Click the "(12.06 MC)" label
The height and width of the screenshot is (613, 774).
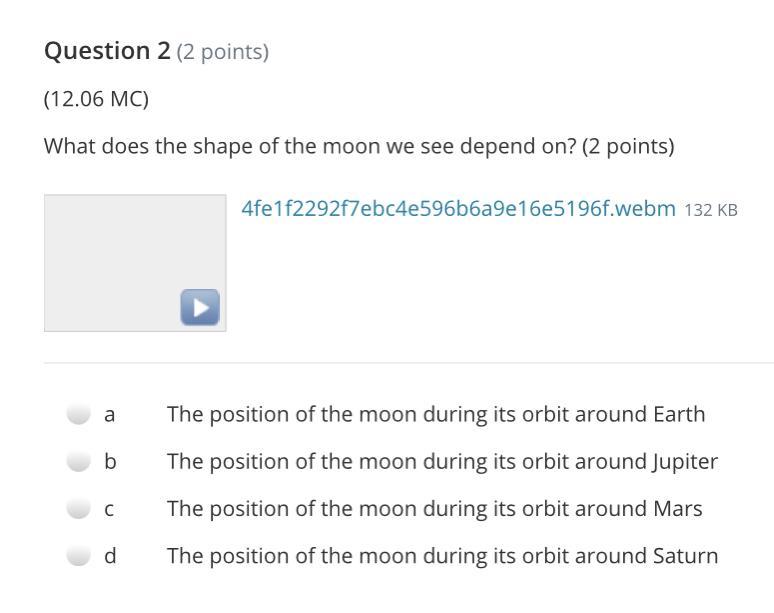pos(96,99)
